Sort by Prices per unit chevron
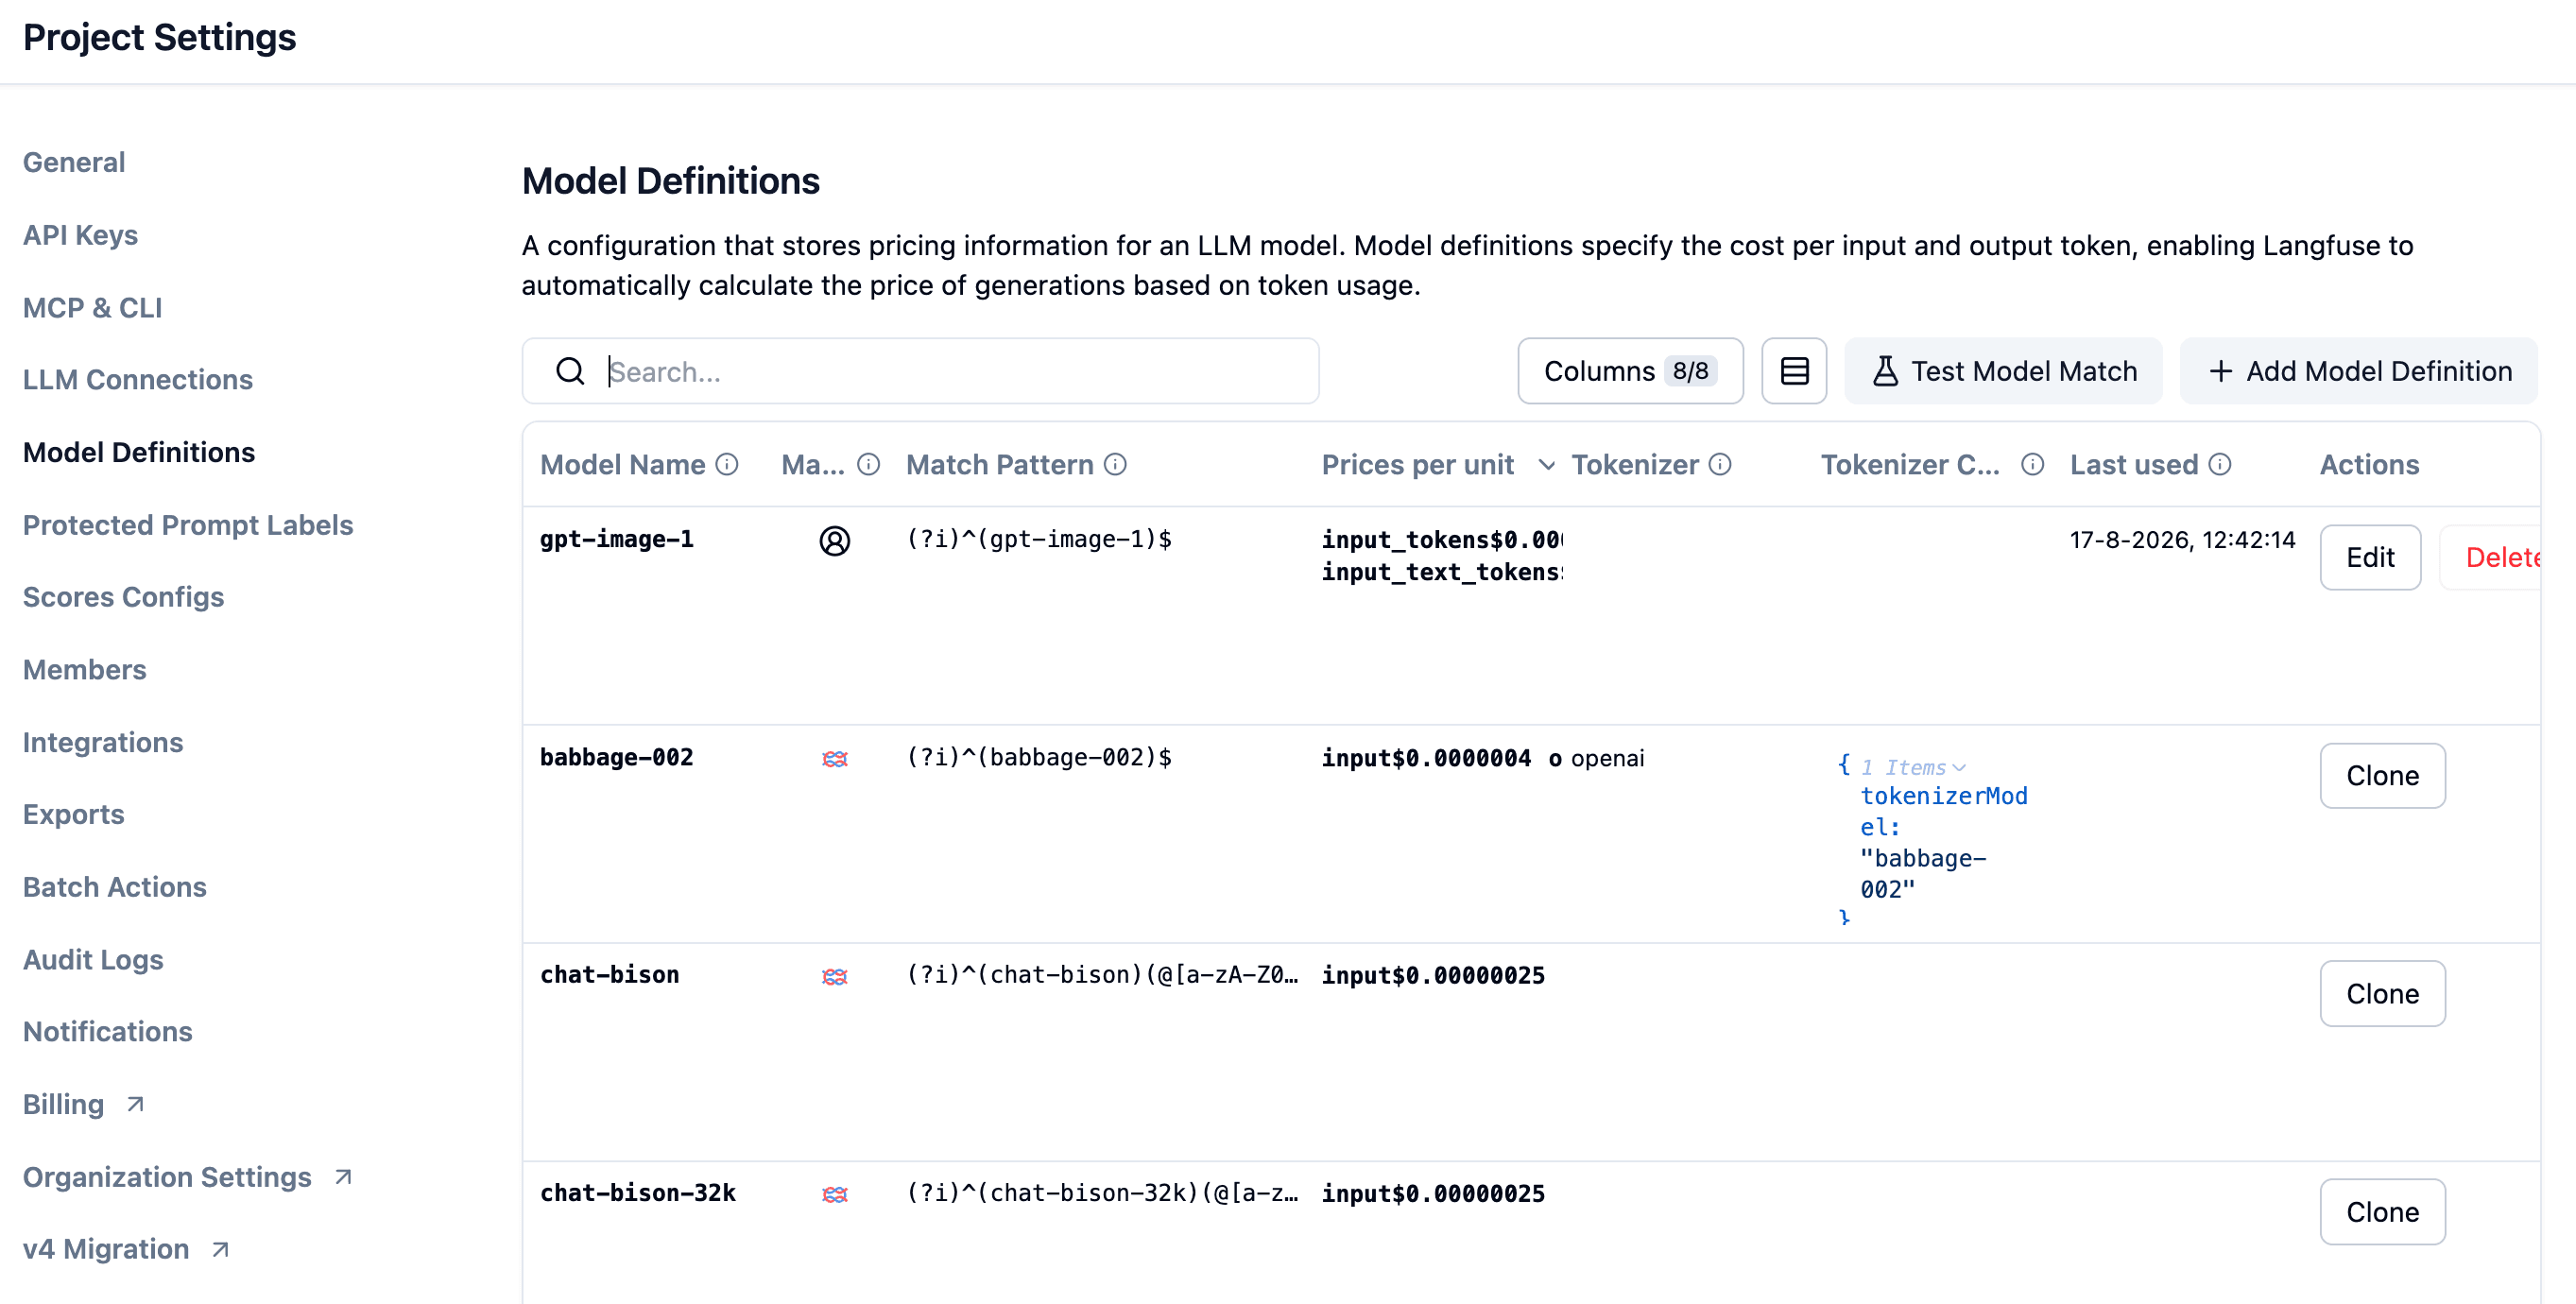 [x=1546, y=465]
